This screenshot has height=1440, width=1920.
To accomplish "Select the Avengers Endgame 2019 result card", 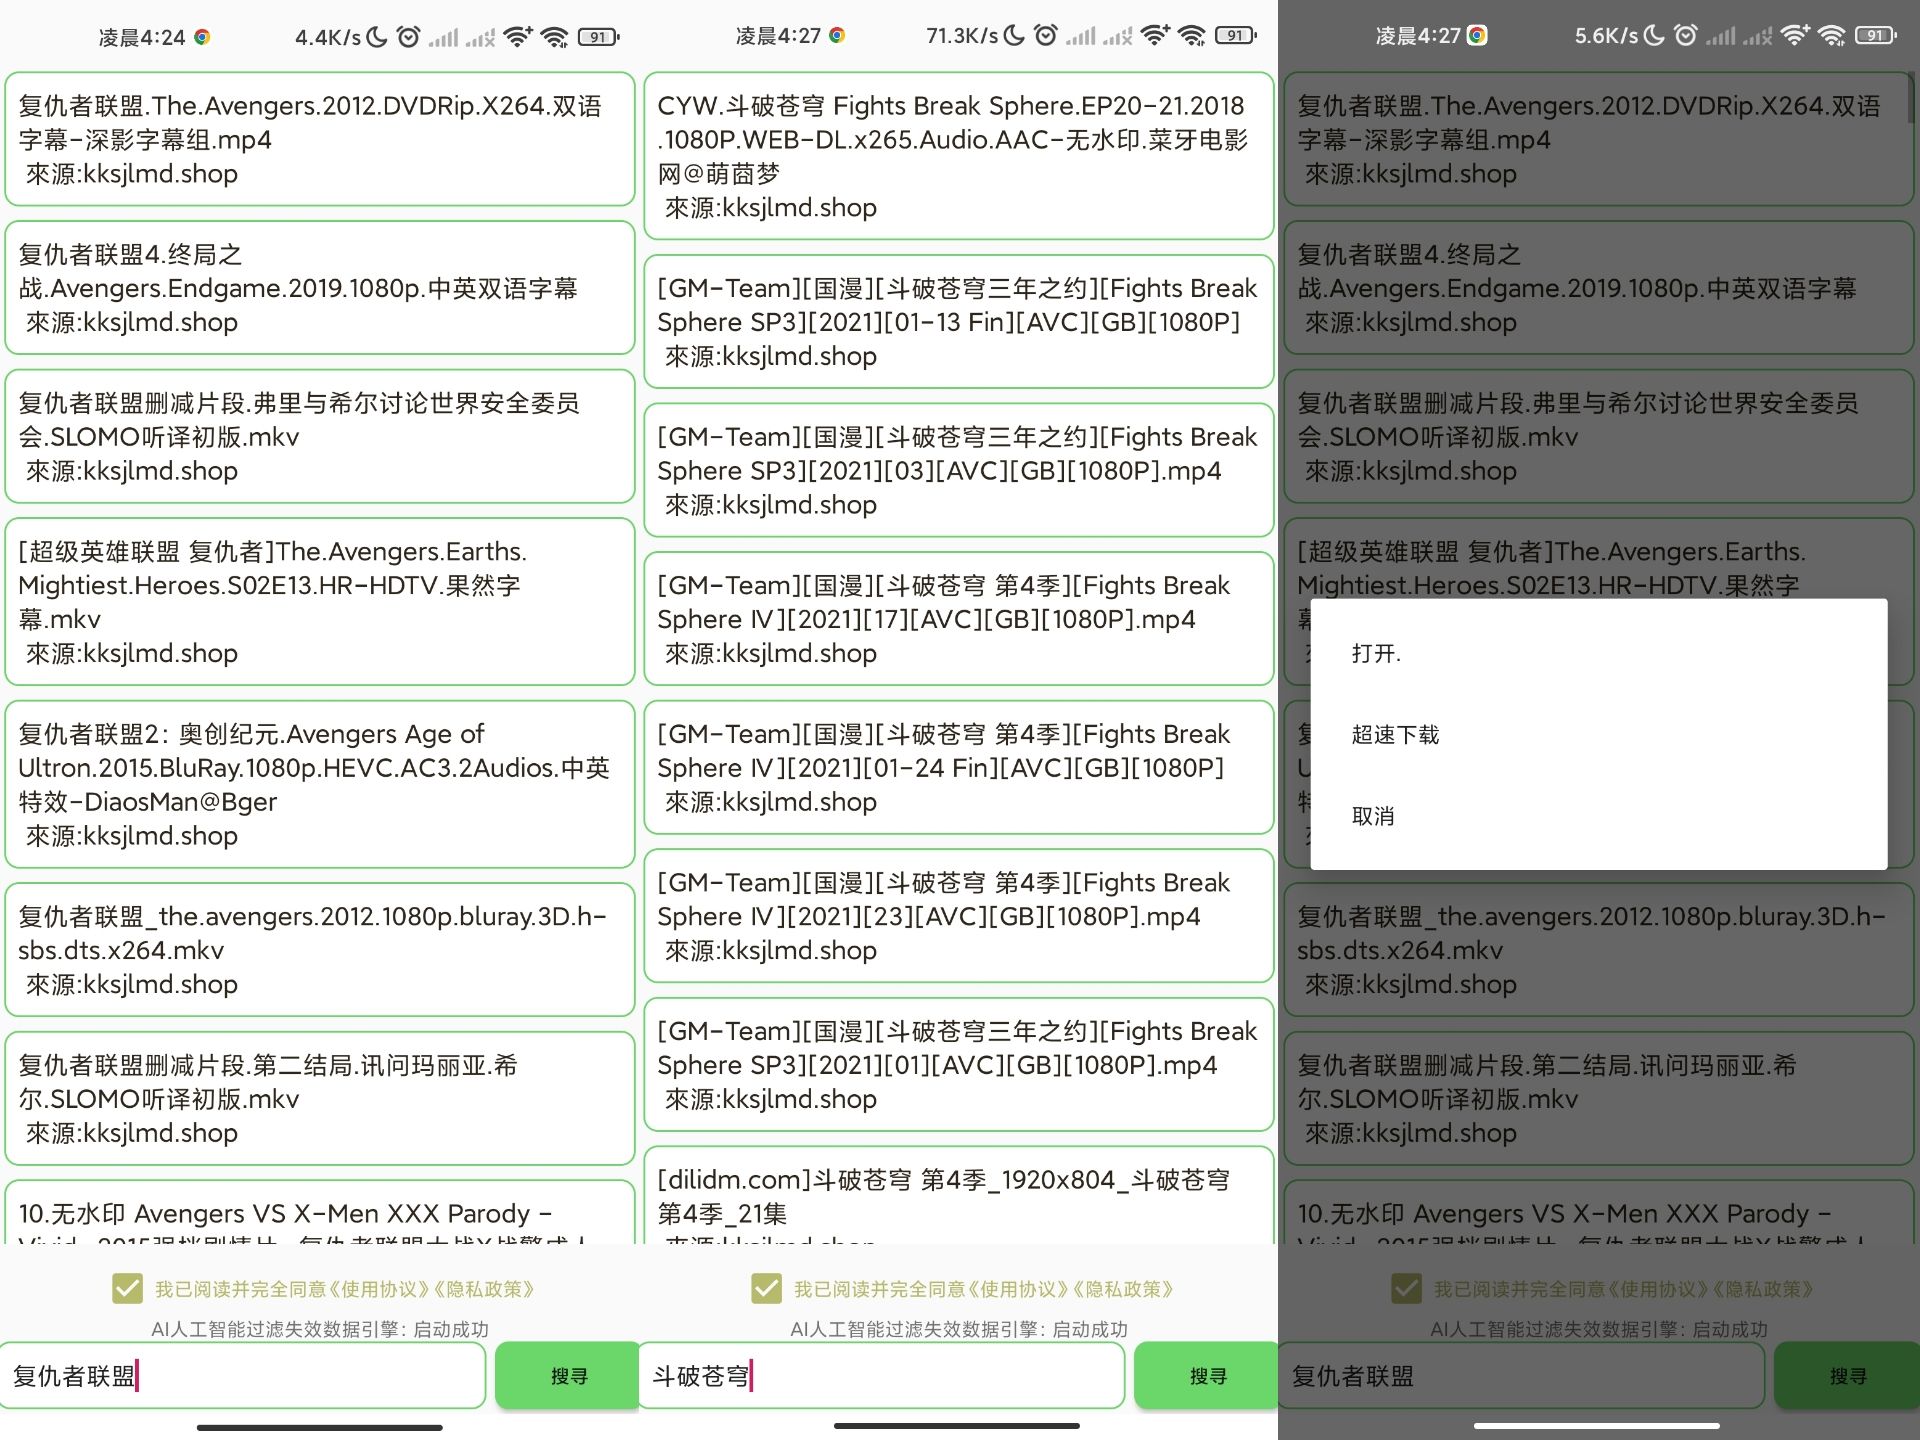I will click(x=320, y=290).
